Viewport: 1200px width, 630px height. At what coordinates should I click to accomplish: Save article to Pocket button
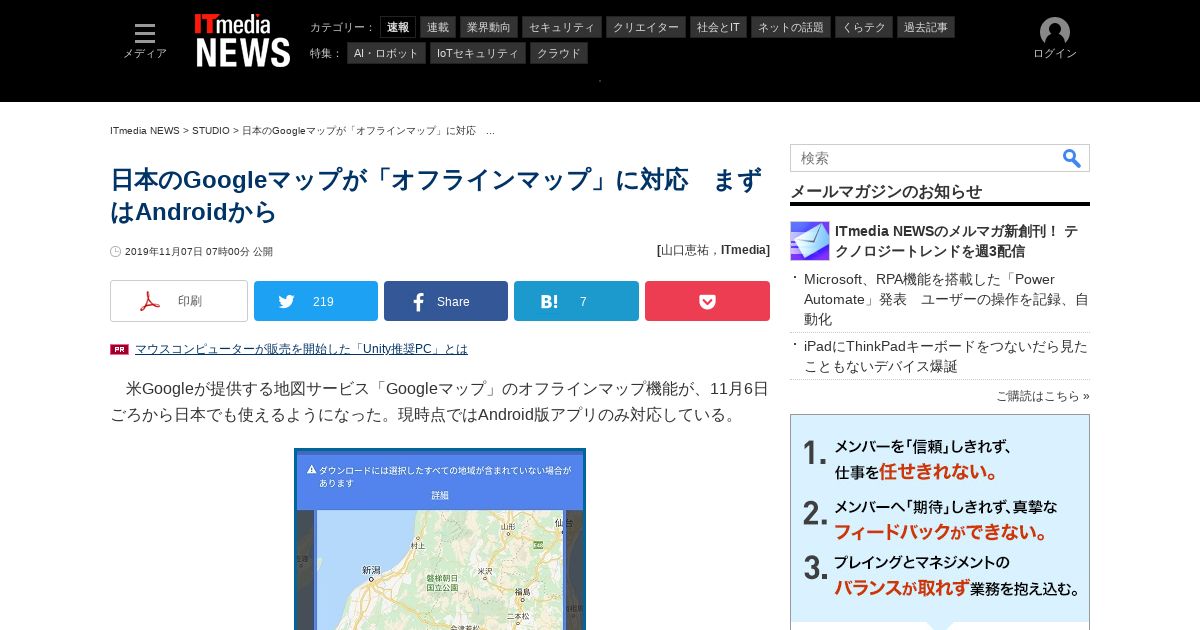[x=707, y=301]
